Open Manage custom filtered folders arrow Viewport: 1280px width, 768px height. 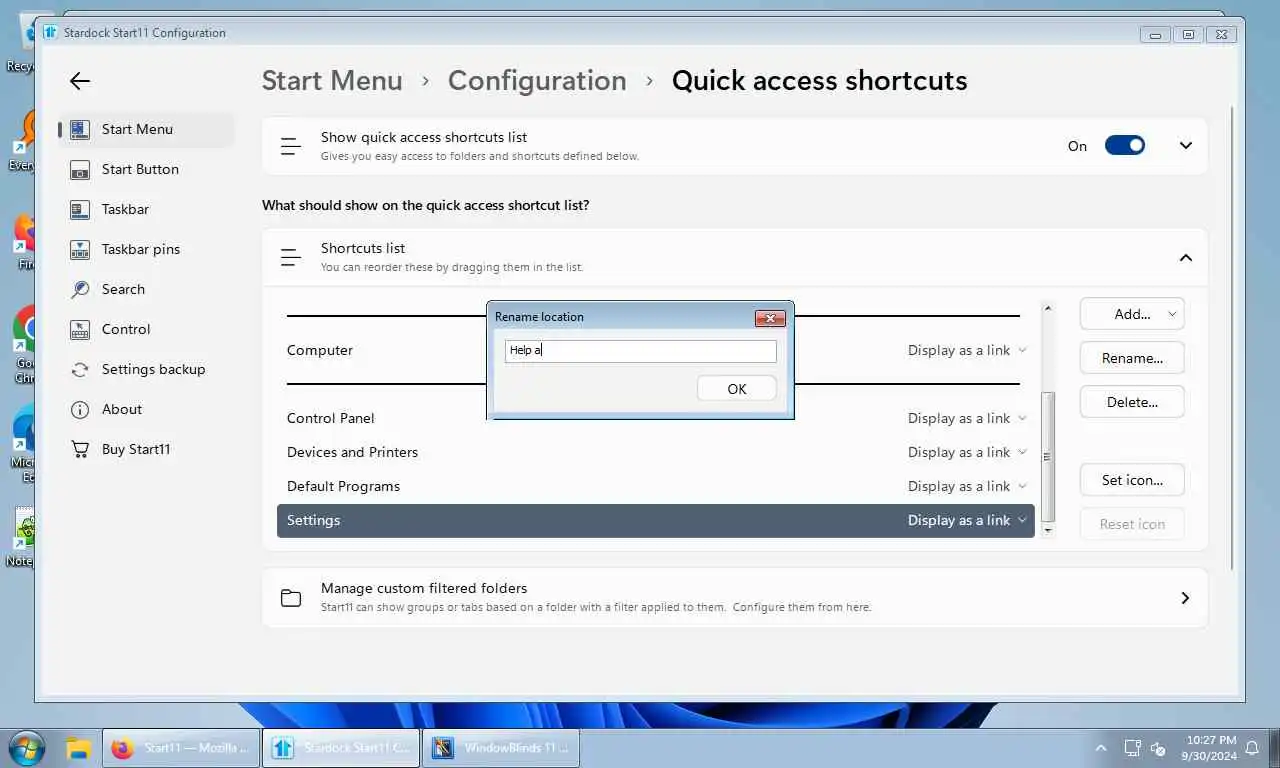click(x=1185, y=598)
